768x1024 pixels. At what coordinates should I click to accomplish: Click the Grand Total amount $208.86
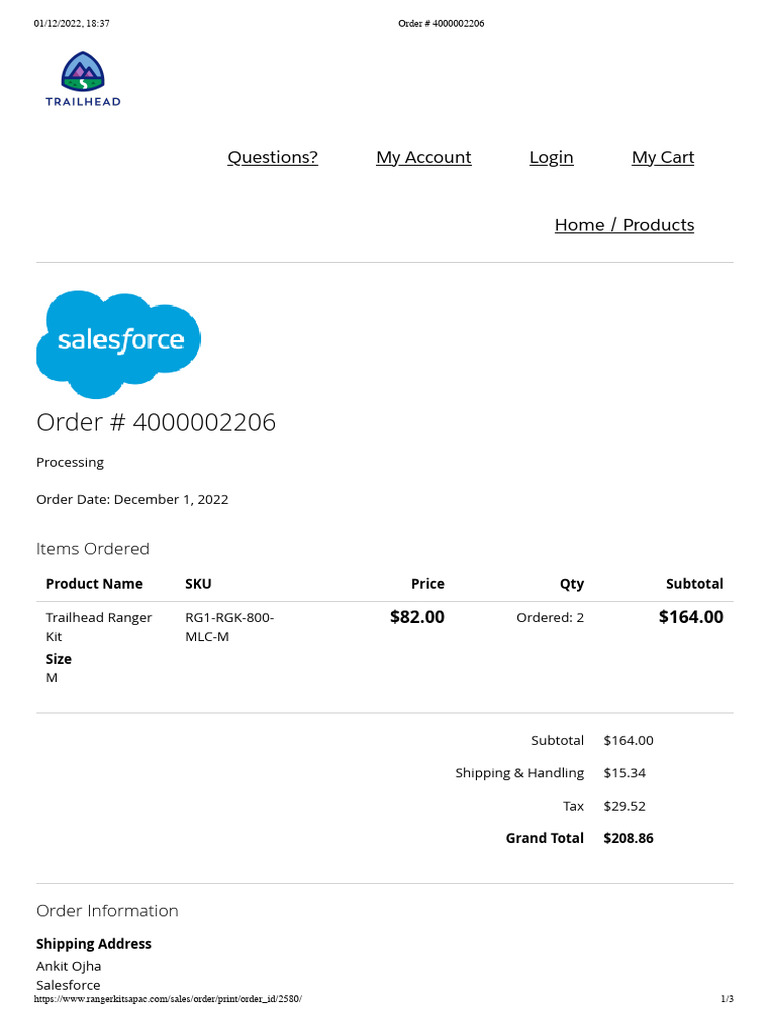628,838
